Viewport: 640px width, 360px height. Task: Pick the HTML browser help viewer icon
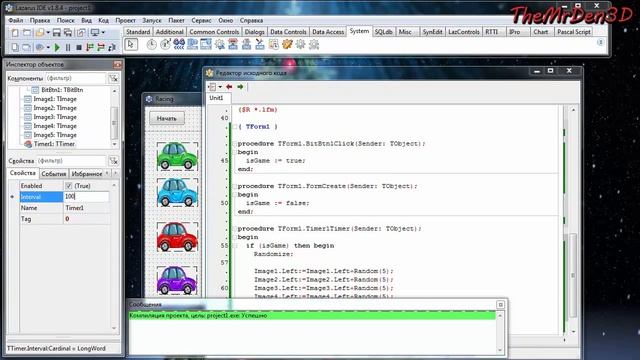point(206,44)
